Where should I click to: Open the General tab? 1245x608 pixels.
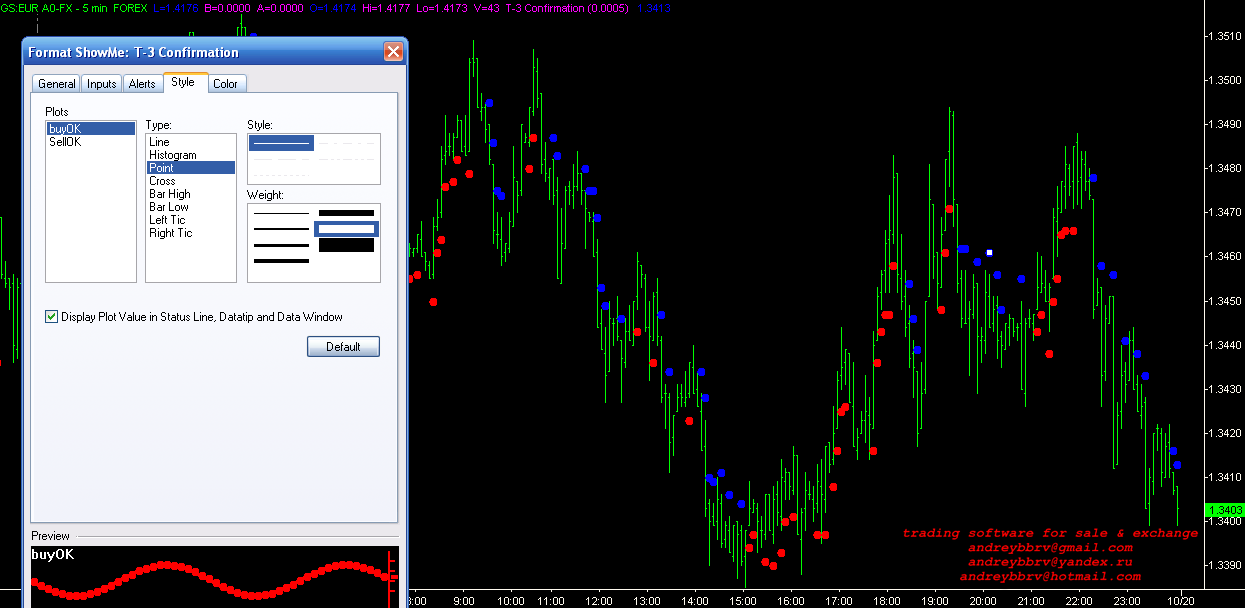[56, 84]
